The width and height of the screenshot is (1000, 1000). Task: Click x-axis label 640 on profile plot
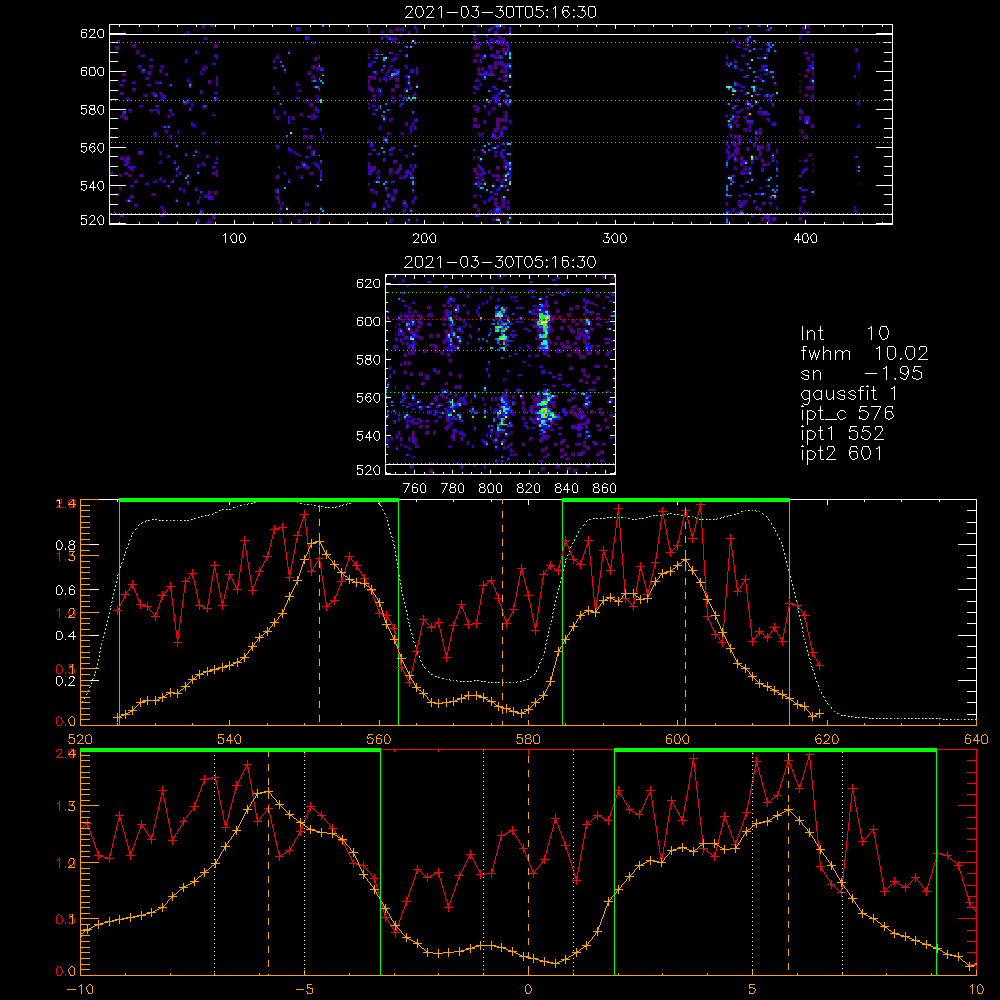pos(976,740)
